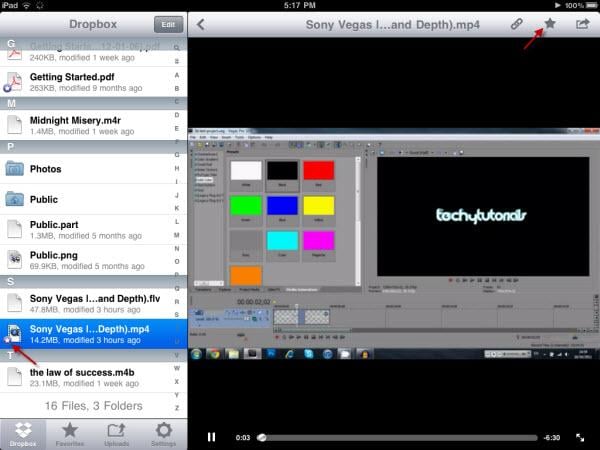The height and width of the screenshot is (450, 600).
Task: Click the Public.png thumbnail icon
Action: coord(15,259)
